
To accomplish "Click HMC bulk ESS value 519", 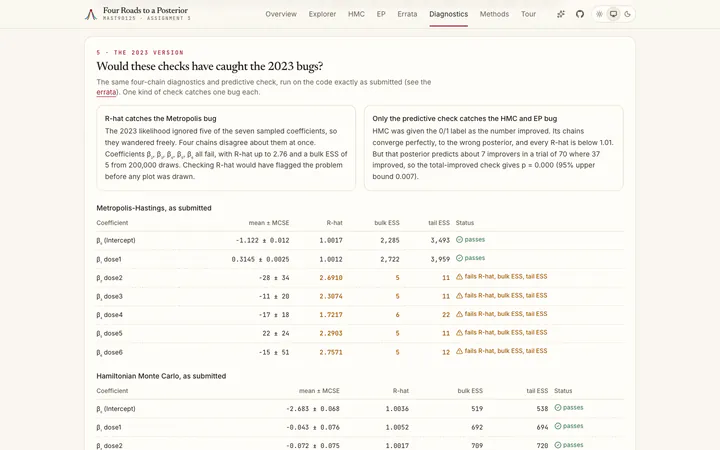I will pos(477,409).
